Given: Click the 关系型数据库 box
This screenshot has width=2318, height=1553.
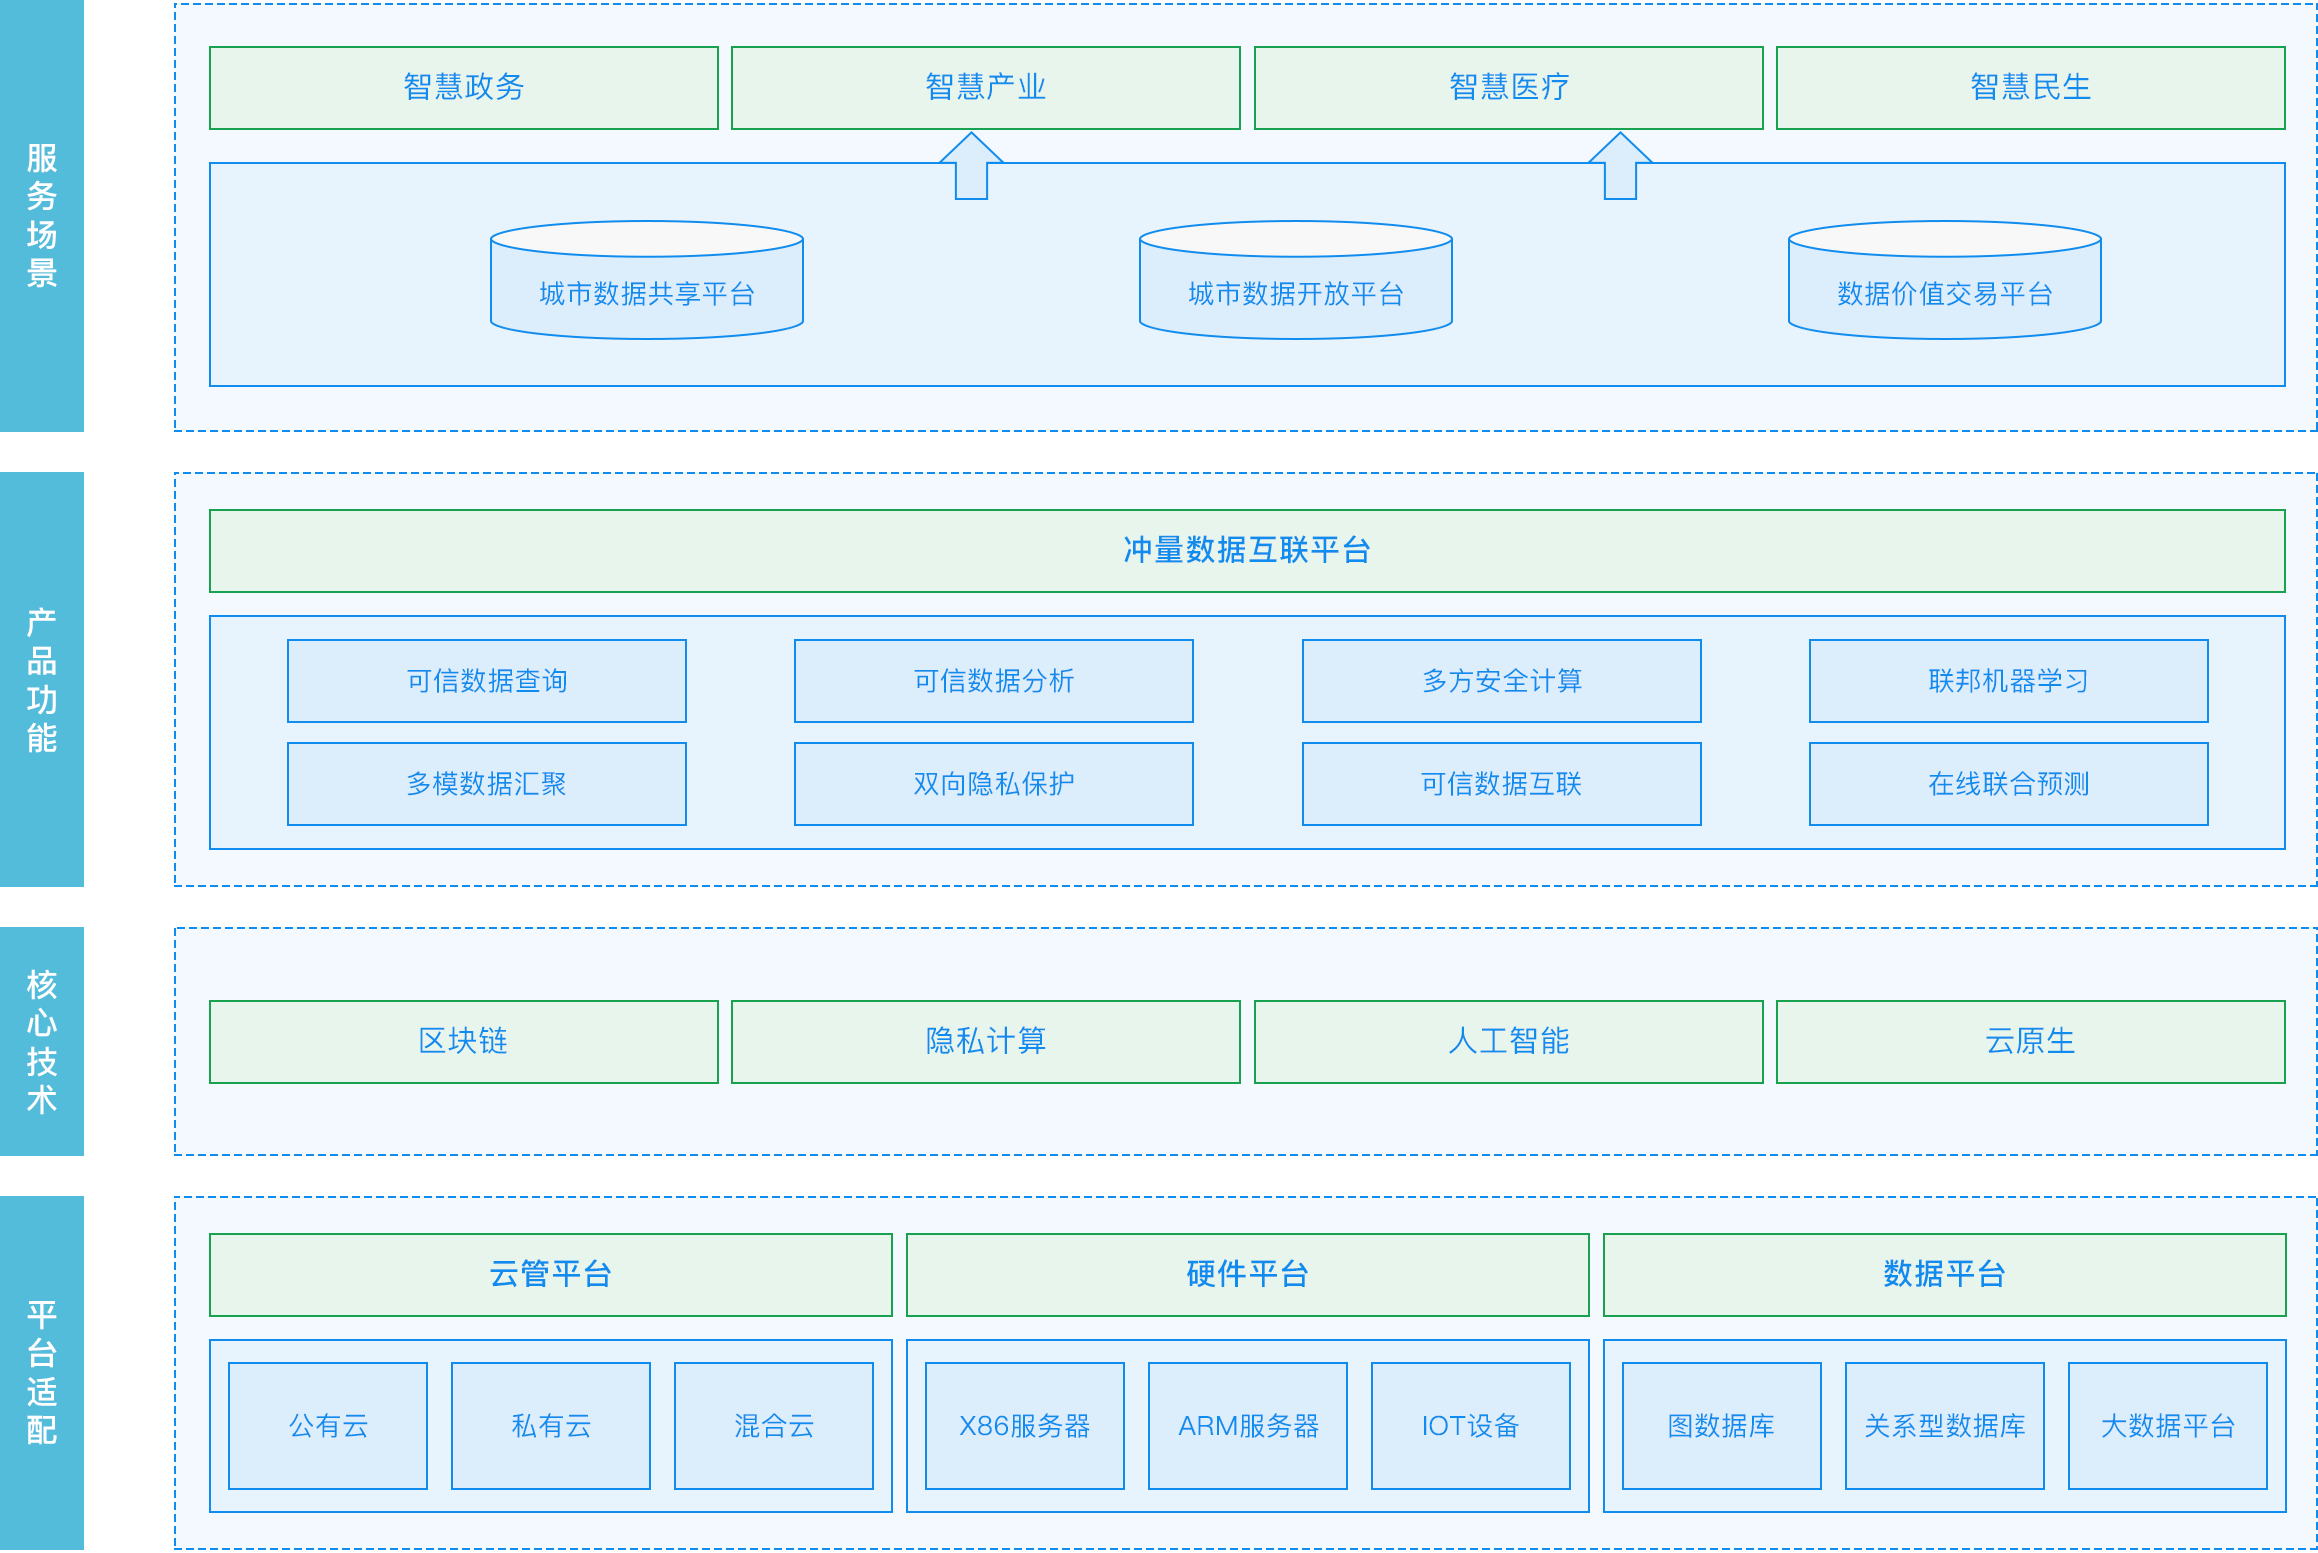Looking at the screenshot, I should click(x=1945, y=1426).
